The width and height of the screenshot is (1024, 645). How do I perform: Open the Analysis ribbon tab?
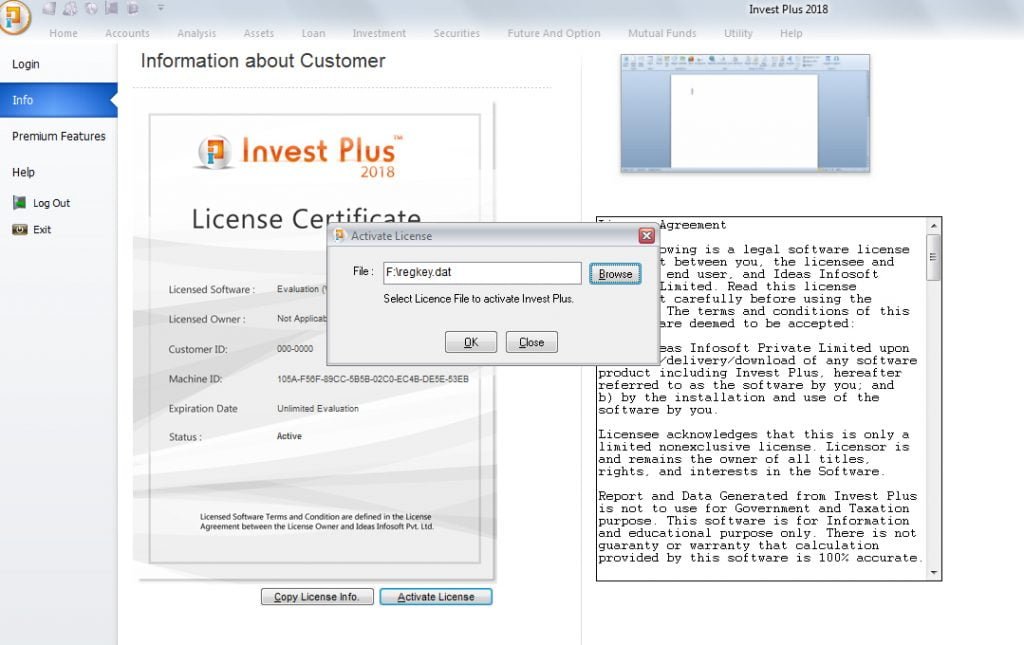tap(197, 33)
